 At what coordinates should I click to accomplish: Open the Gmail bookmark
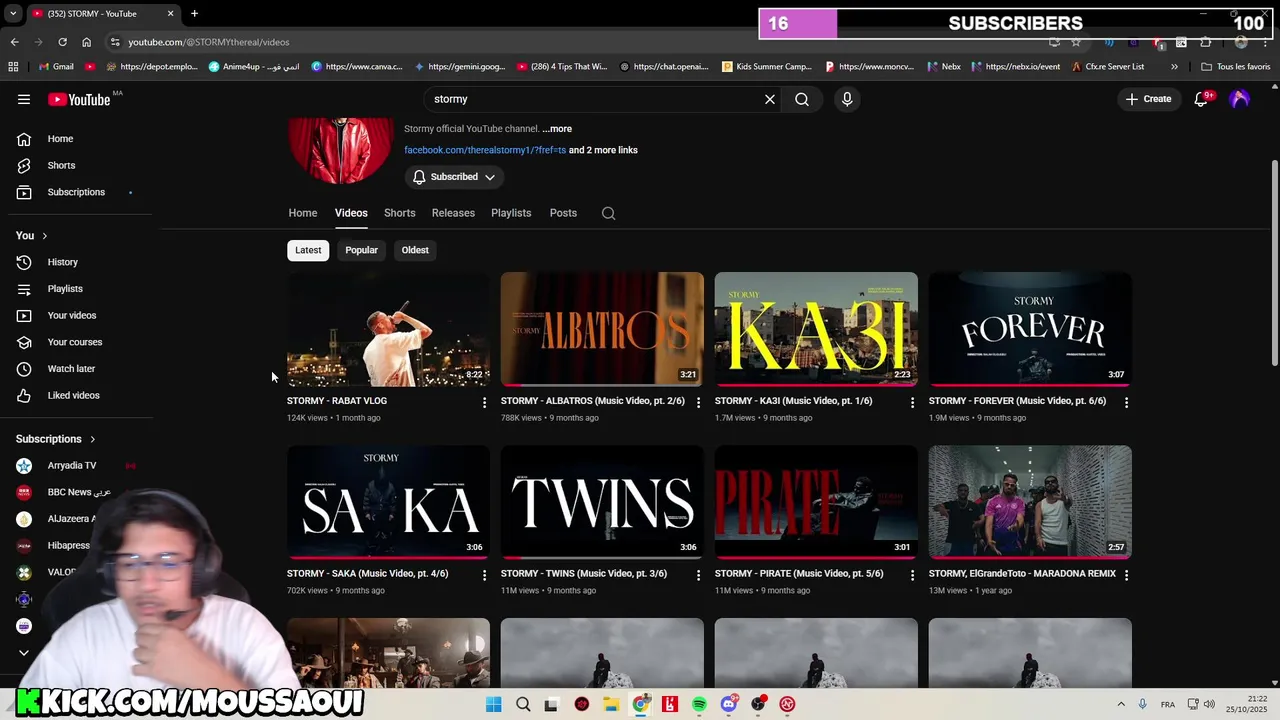point(56,67)
